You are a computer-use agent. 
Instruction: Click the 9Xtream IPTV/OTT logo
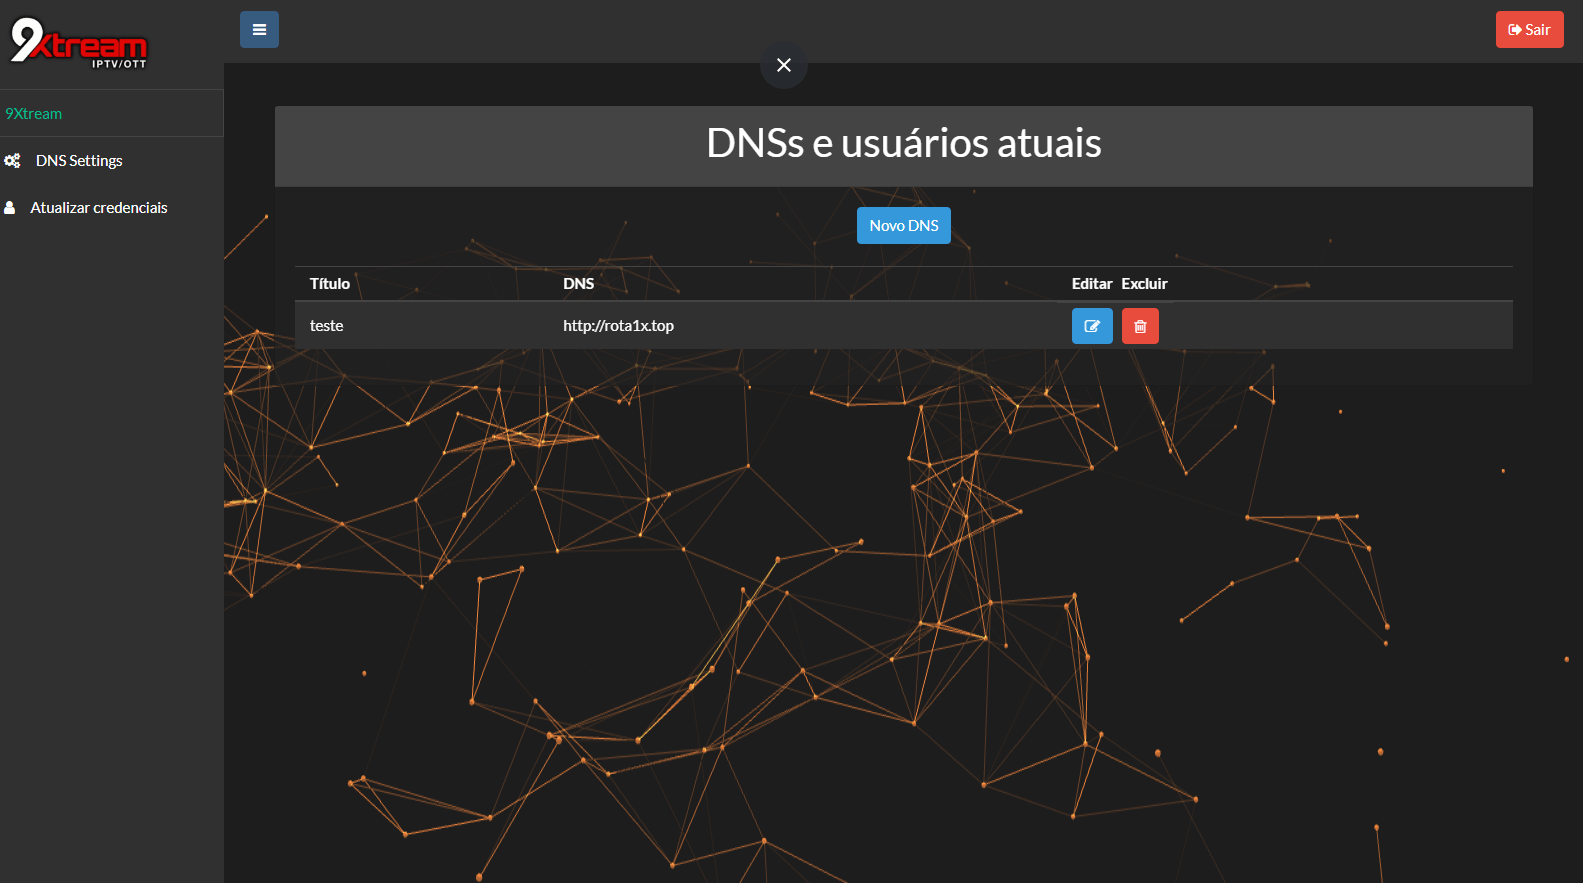click(x=78, y=44)
